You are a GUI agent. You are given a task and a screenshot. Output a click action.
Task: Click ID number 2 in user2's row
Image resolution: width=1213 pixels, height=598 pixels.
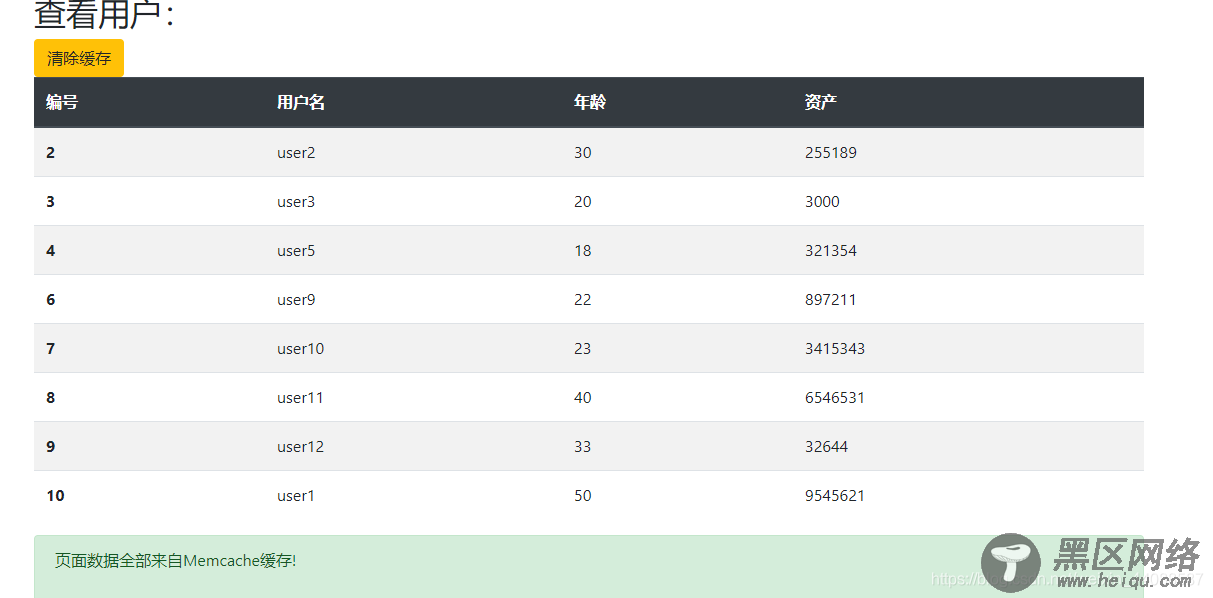pos(51,153)
